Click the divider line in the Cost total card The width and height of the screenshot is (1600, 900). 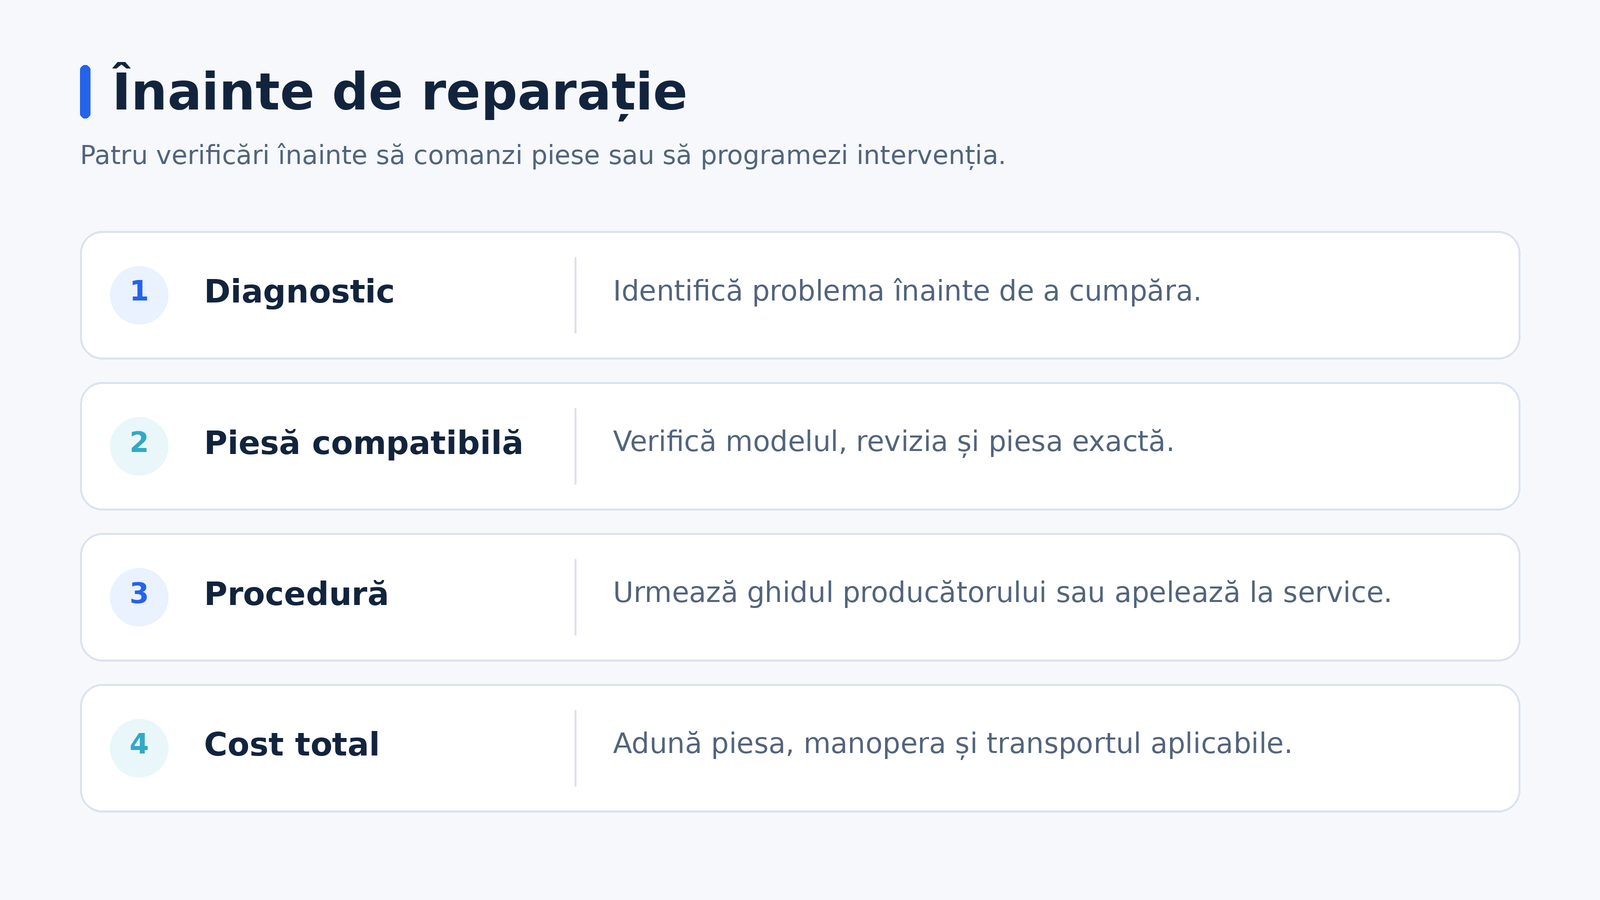575,748
